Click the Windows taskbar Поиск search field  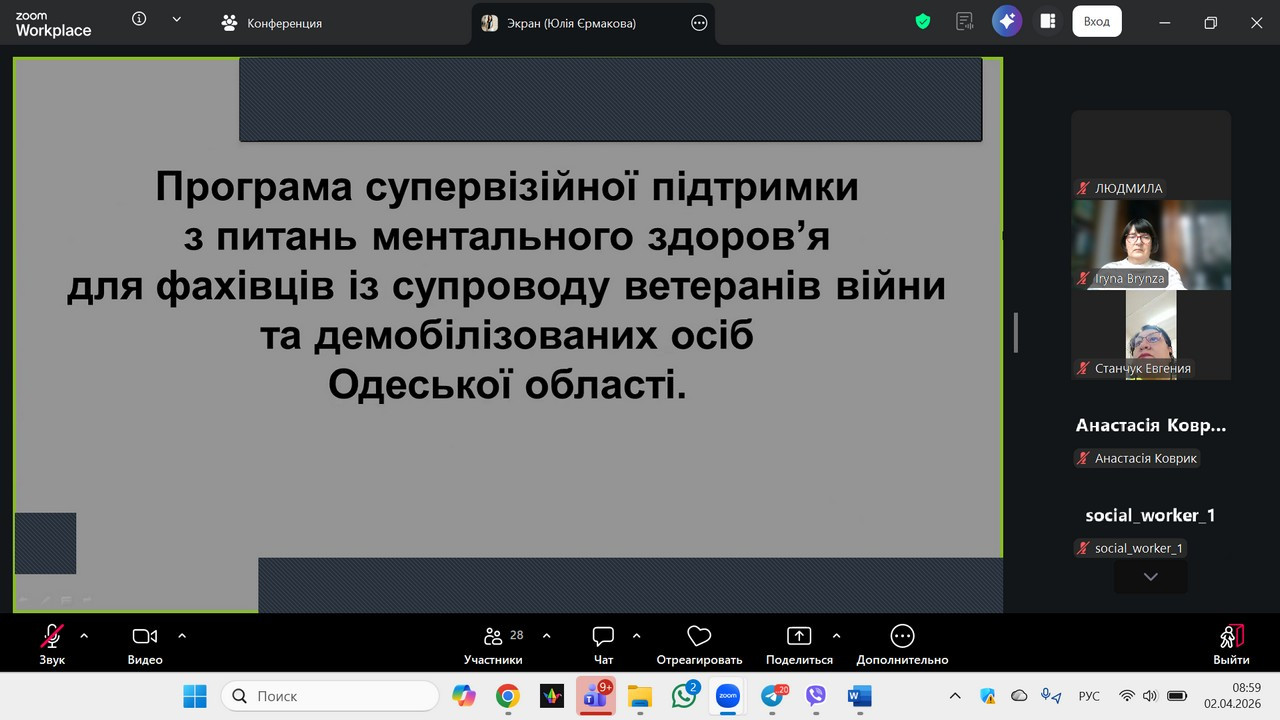(x=330, y=696)
